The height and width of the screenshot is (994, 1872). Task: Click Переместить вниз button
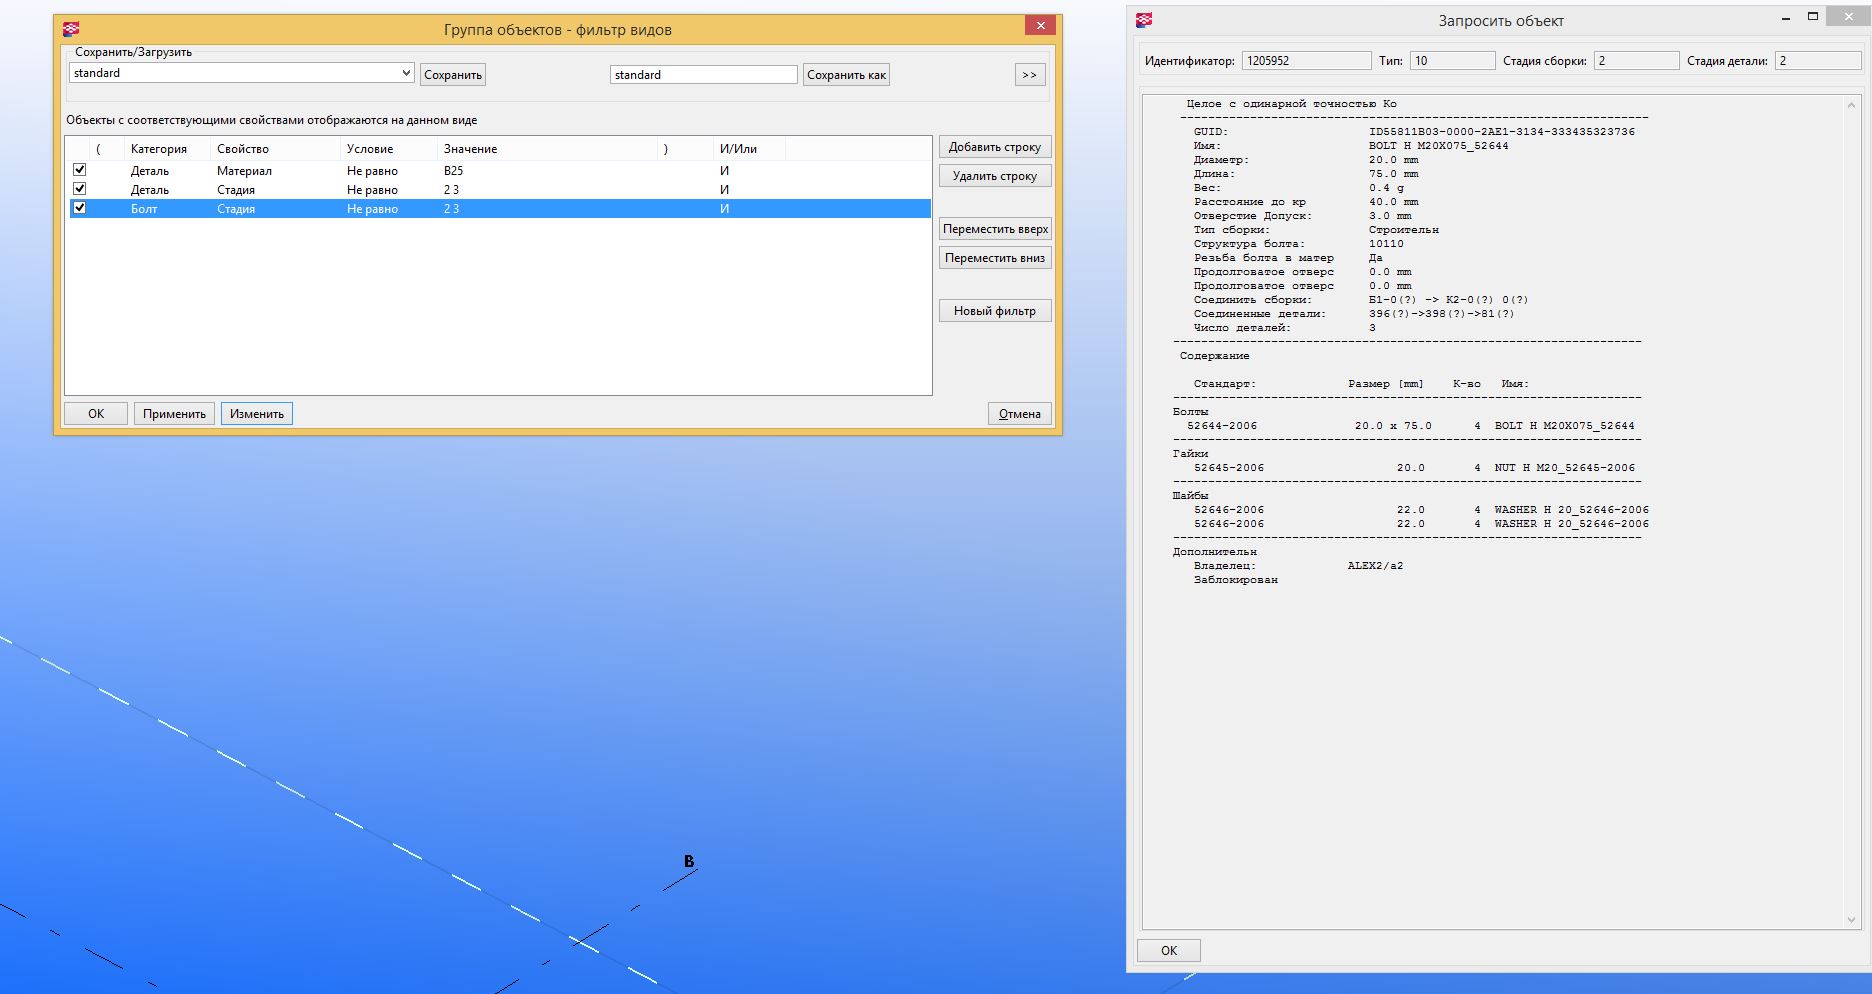pyautogui.click(x=995, y=258)
